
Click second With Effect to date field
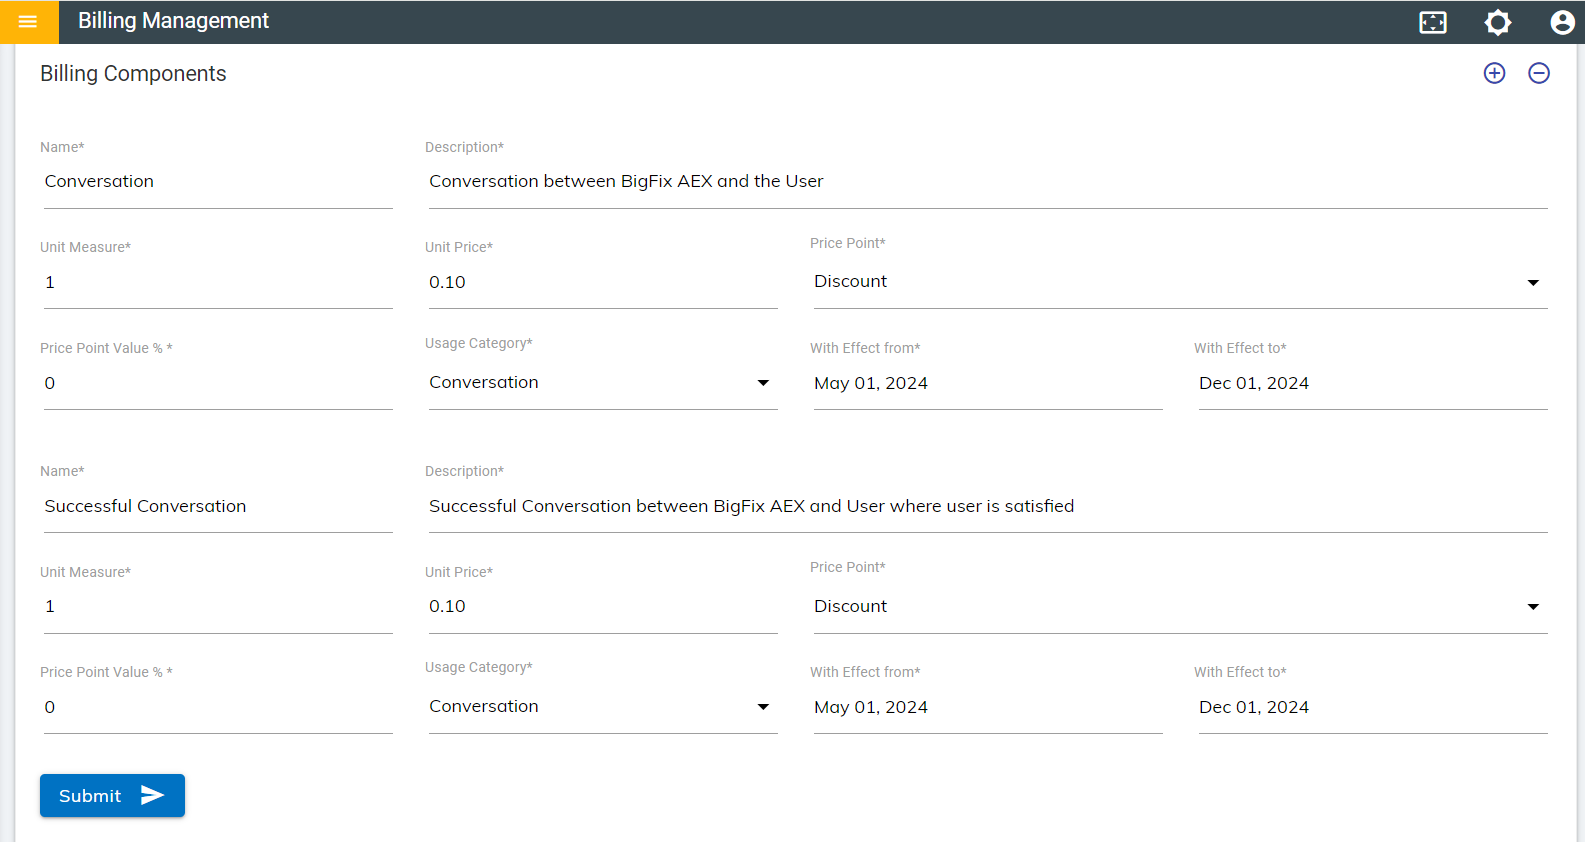pyautogui.click(x=1371, y=708)
